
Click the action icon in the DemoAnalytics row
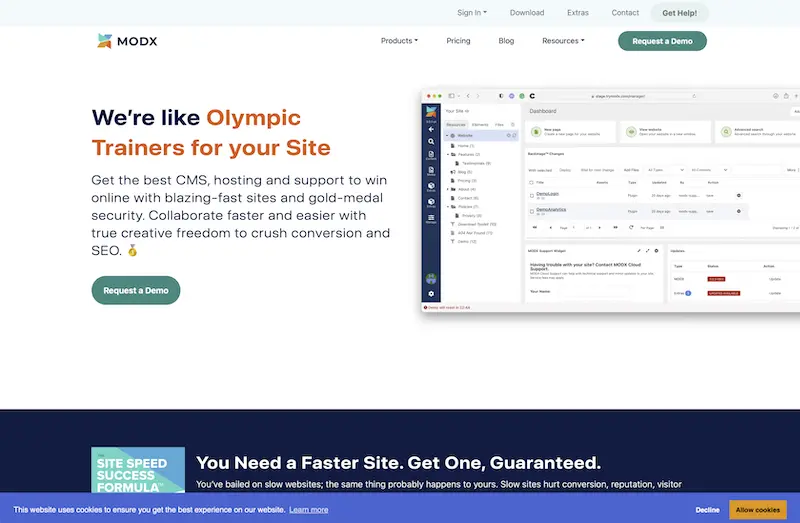pyautogui.click(x=739, y=211)
